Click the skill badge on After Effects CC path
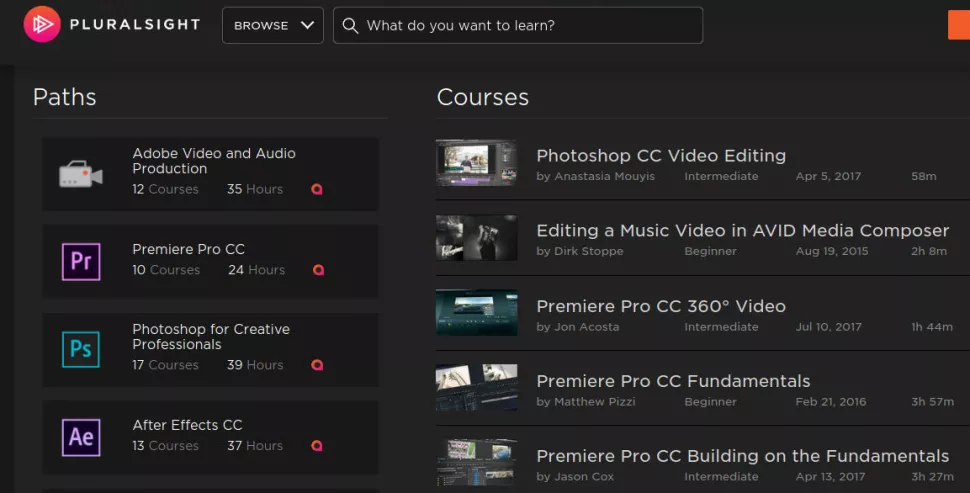 click(x=318, y=446)
